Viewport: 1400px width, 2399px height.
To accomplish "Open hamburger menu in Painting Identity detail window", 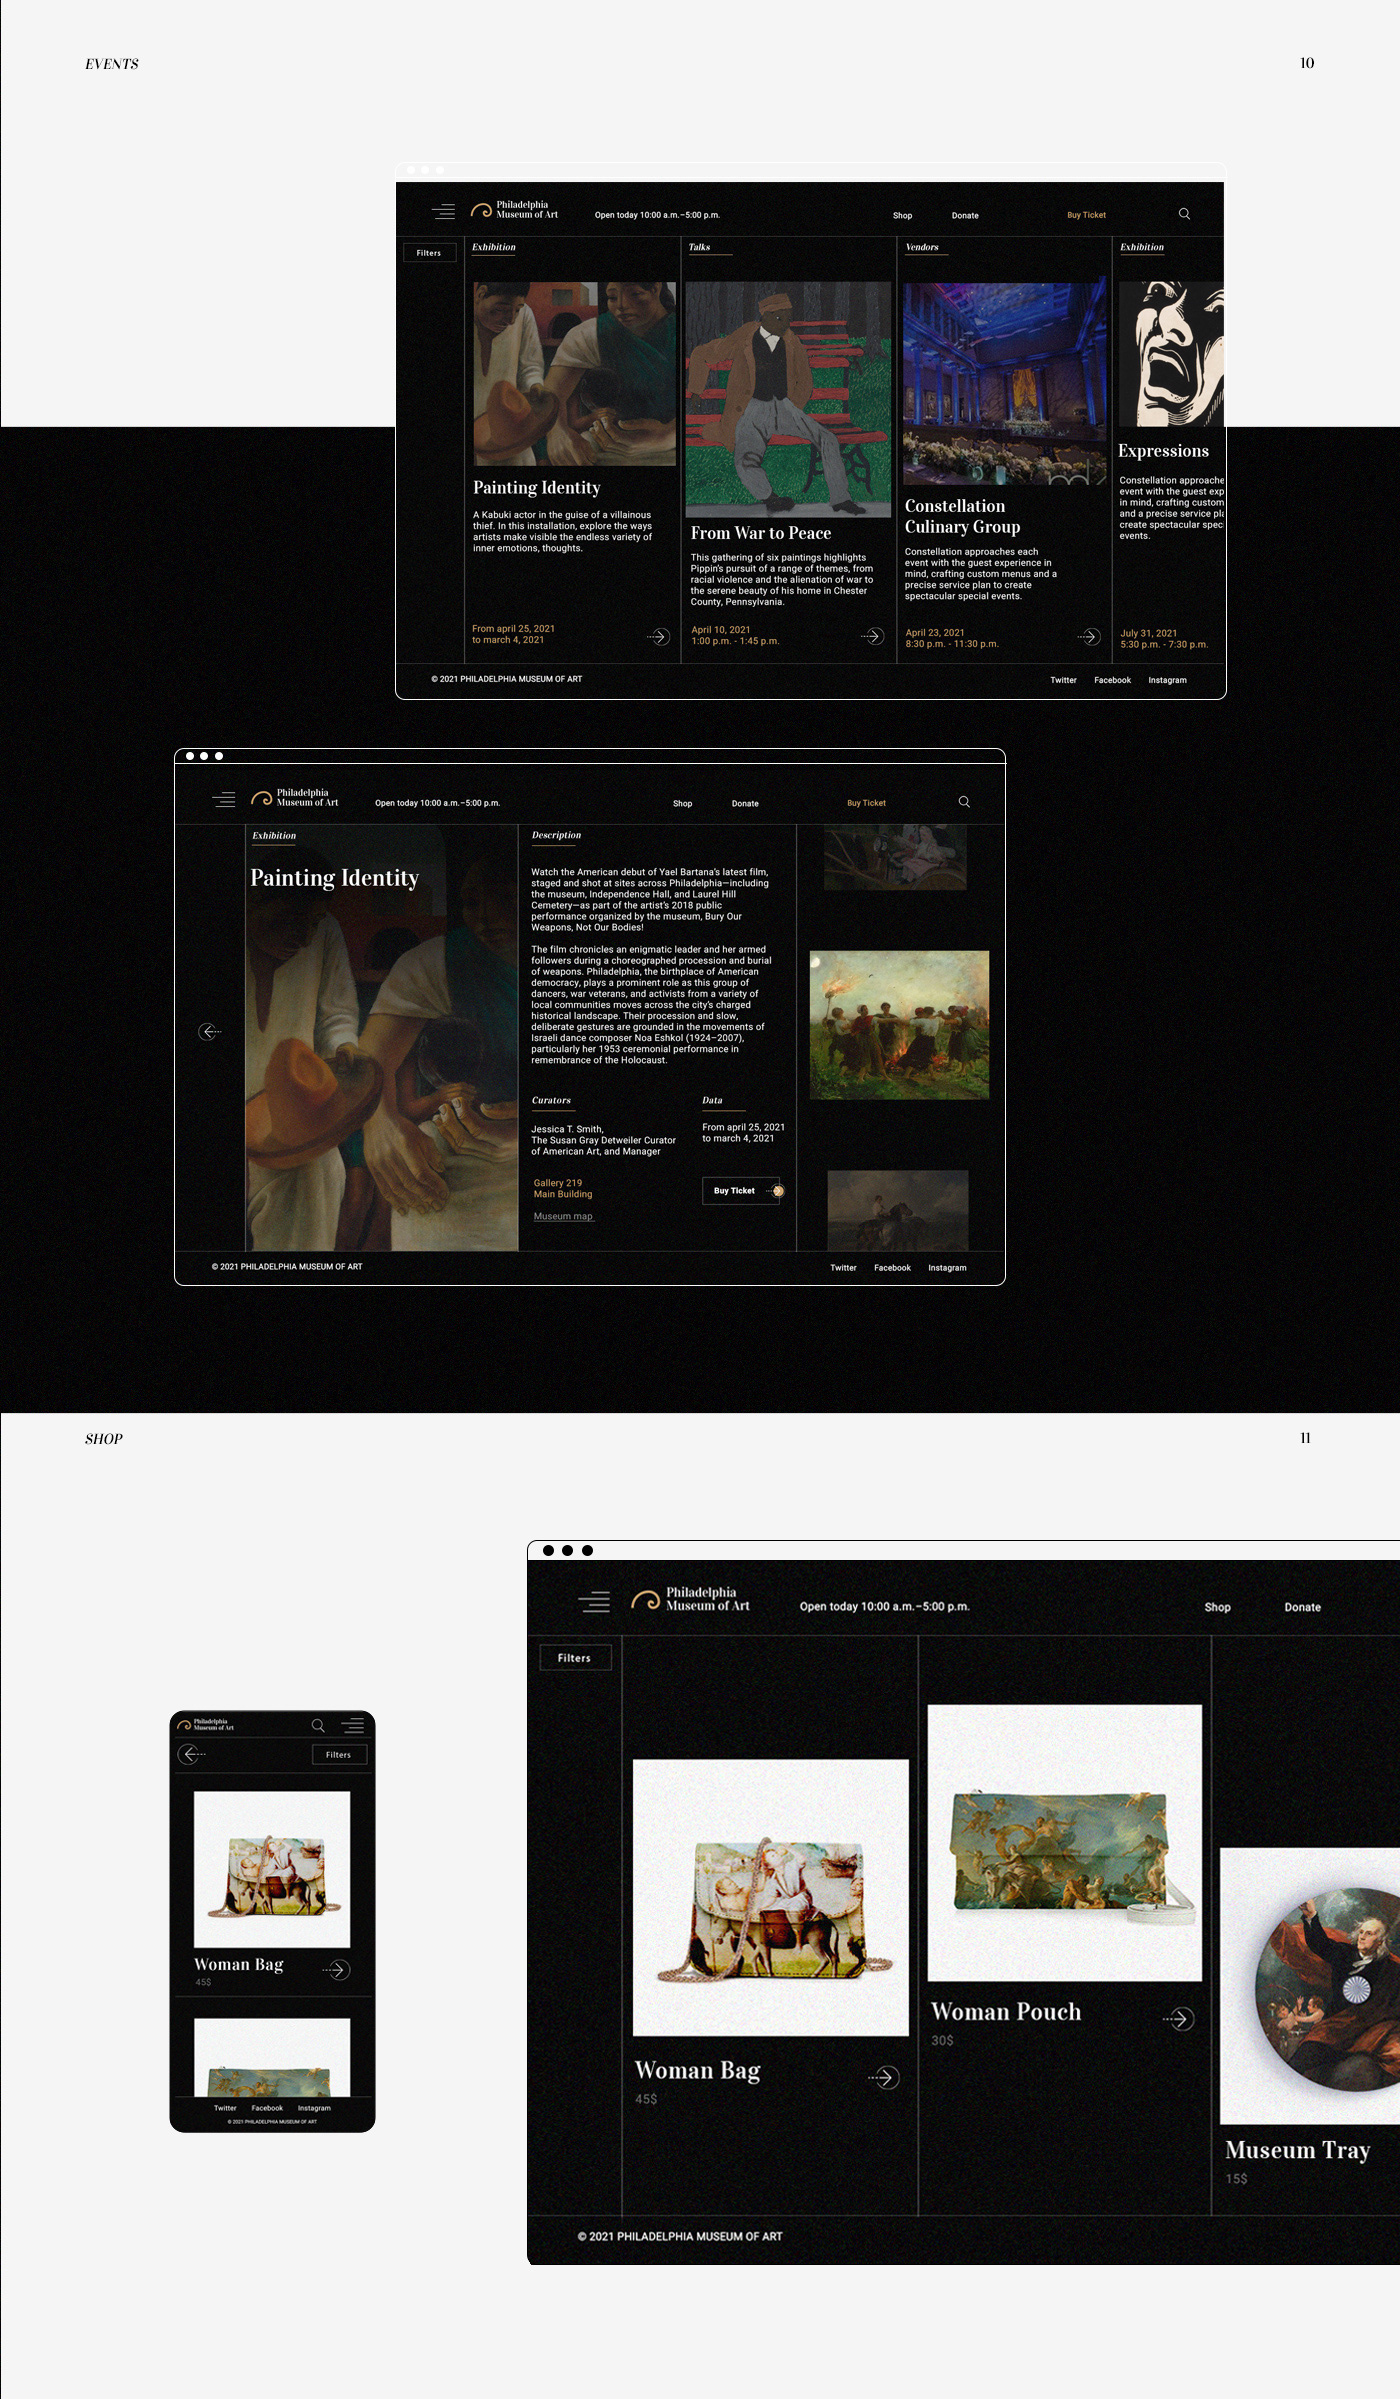I will coord(223,799).
